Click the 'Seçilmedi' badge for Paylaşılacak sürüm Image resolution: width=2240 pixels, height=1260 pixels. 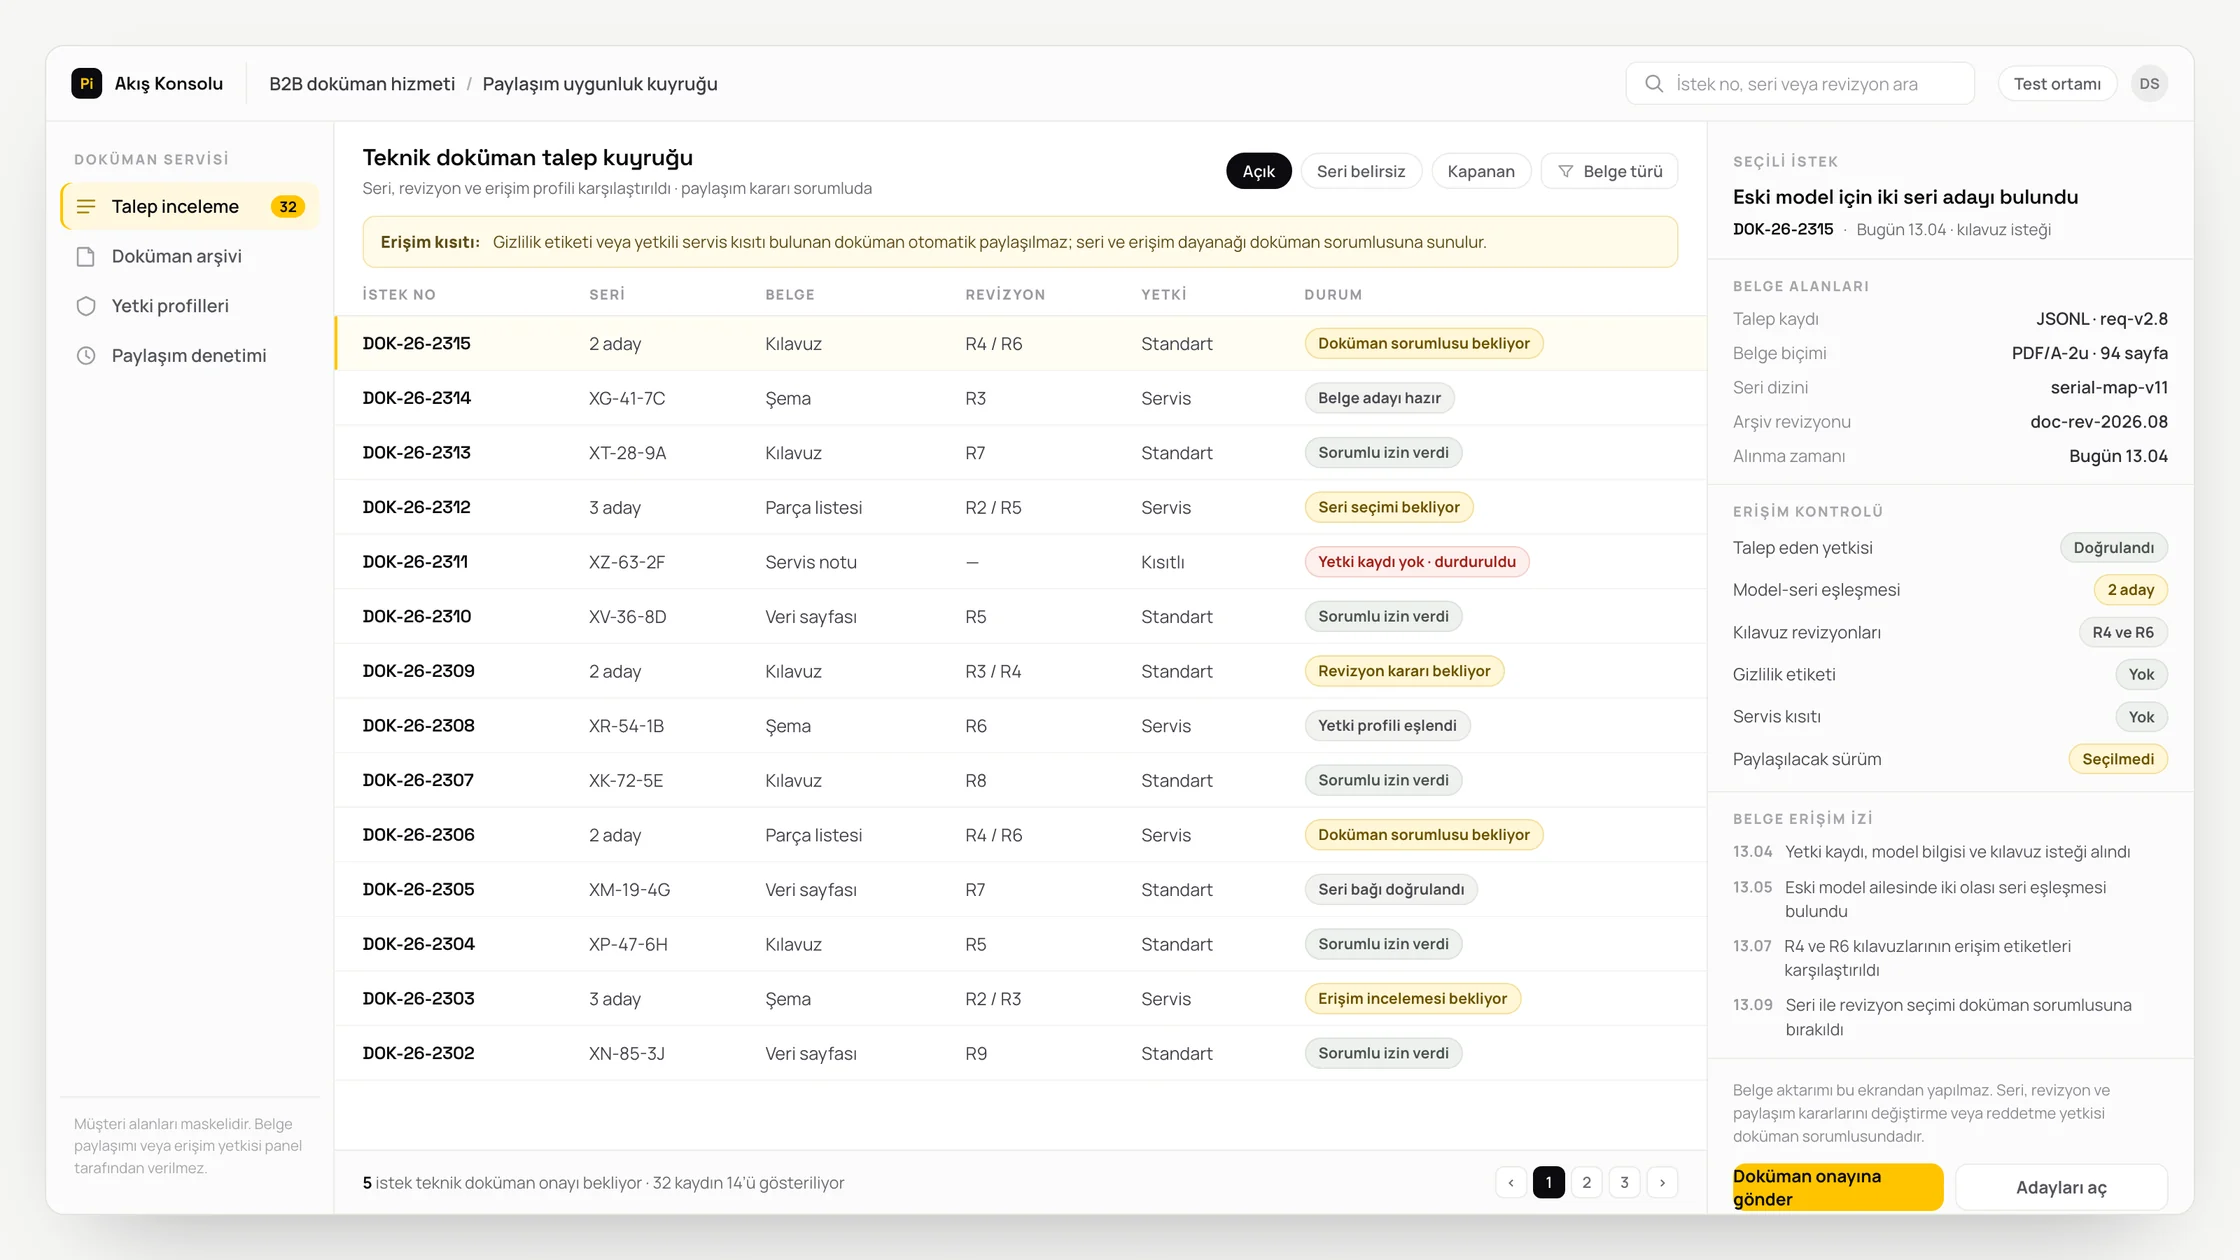click(x=2118, y=759)
